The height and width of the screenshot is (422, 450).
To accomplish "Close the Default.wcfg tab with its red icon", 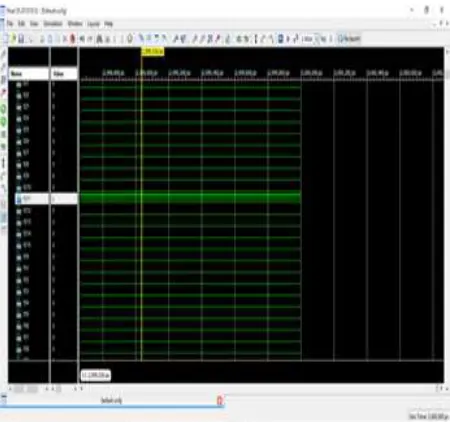I will (x=220, y=400).
